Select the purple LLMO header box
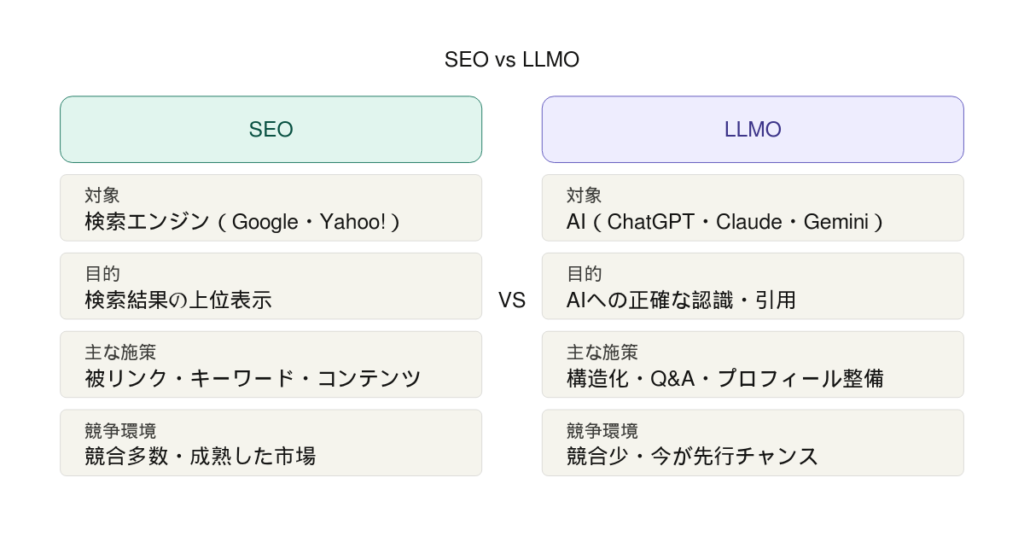The width and height of the screenshot is (1024, 536). pos(752,129)
